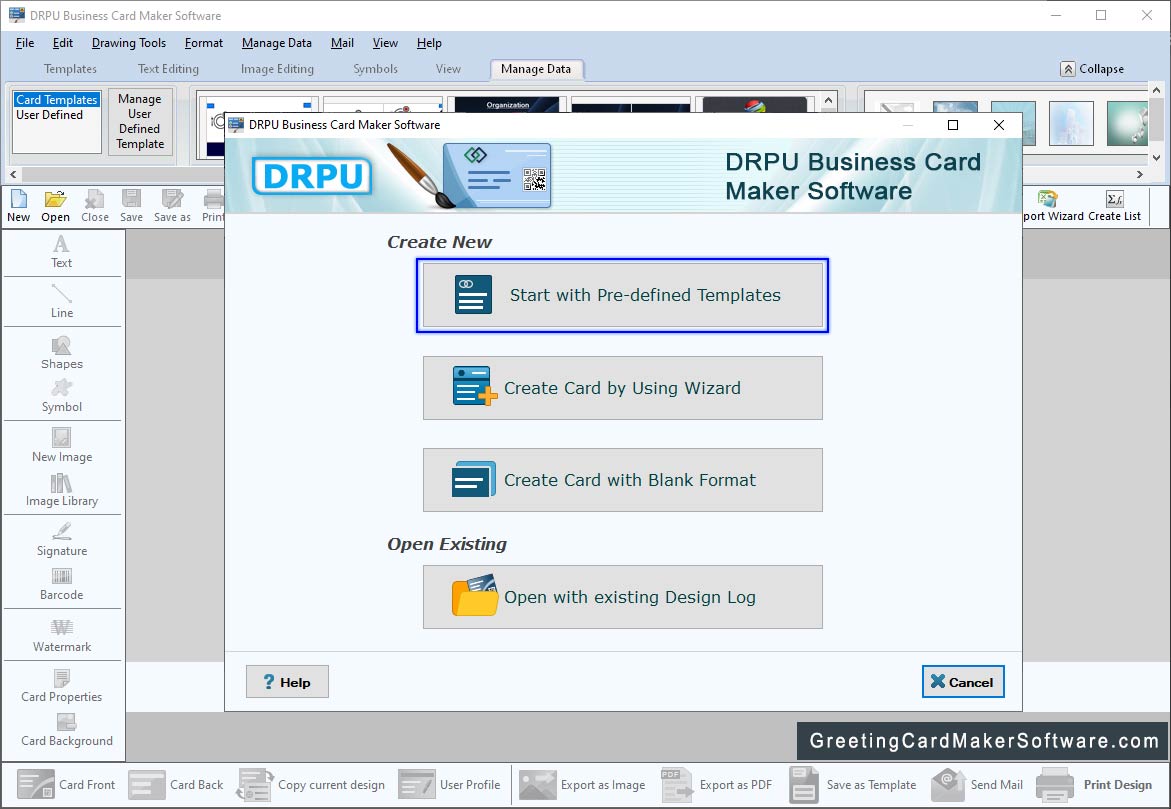
Task: Click Export as Image
Action: pos(583,784)
